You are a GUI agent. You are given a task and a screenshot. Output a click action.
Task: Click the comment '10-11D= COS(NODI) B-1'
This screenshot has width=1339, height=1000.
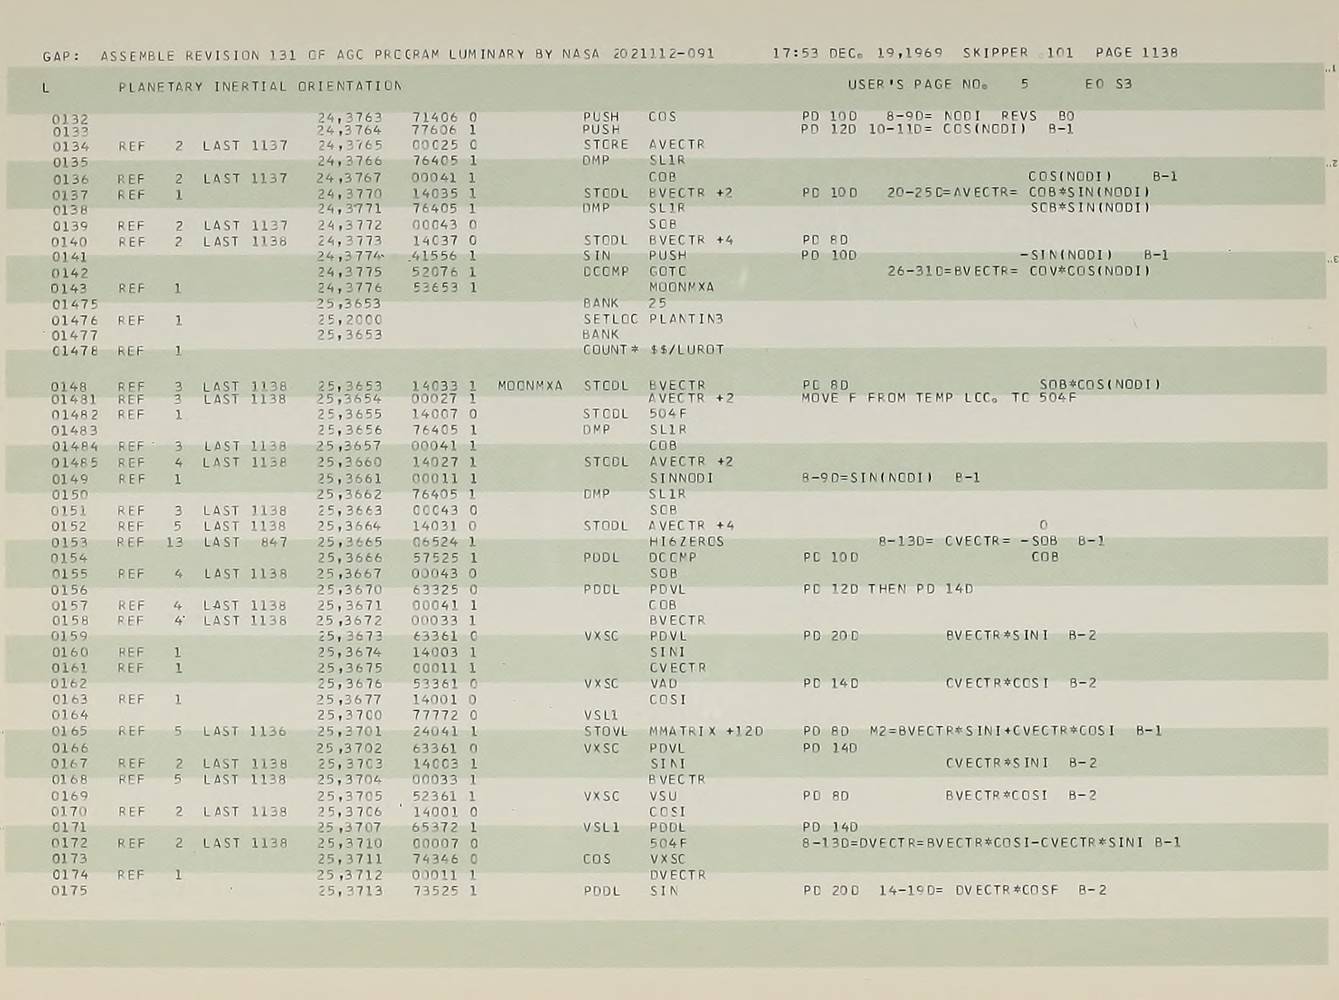tap(971, 129)
